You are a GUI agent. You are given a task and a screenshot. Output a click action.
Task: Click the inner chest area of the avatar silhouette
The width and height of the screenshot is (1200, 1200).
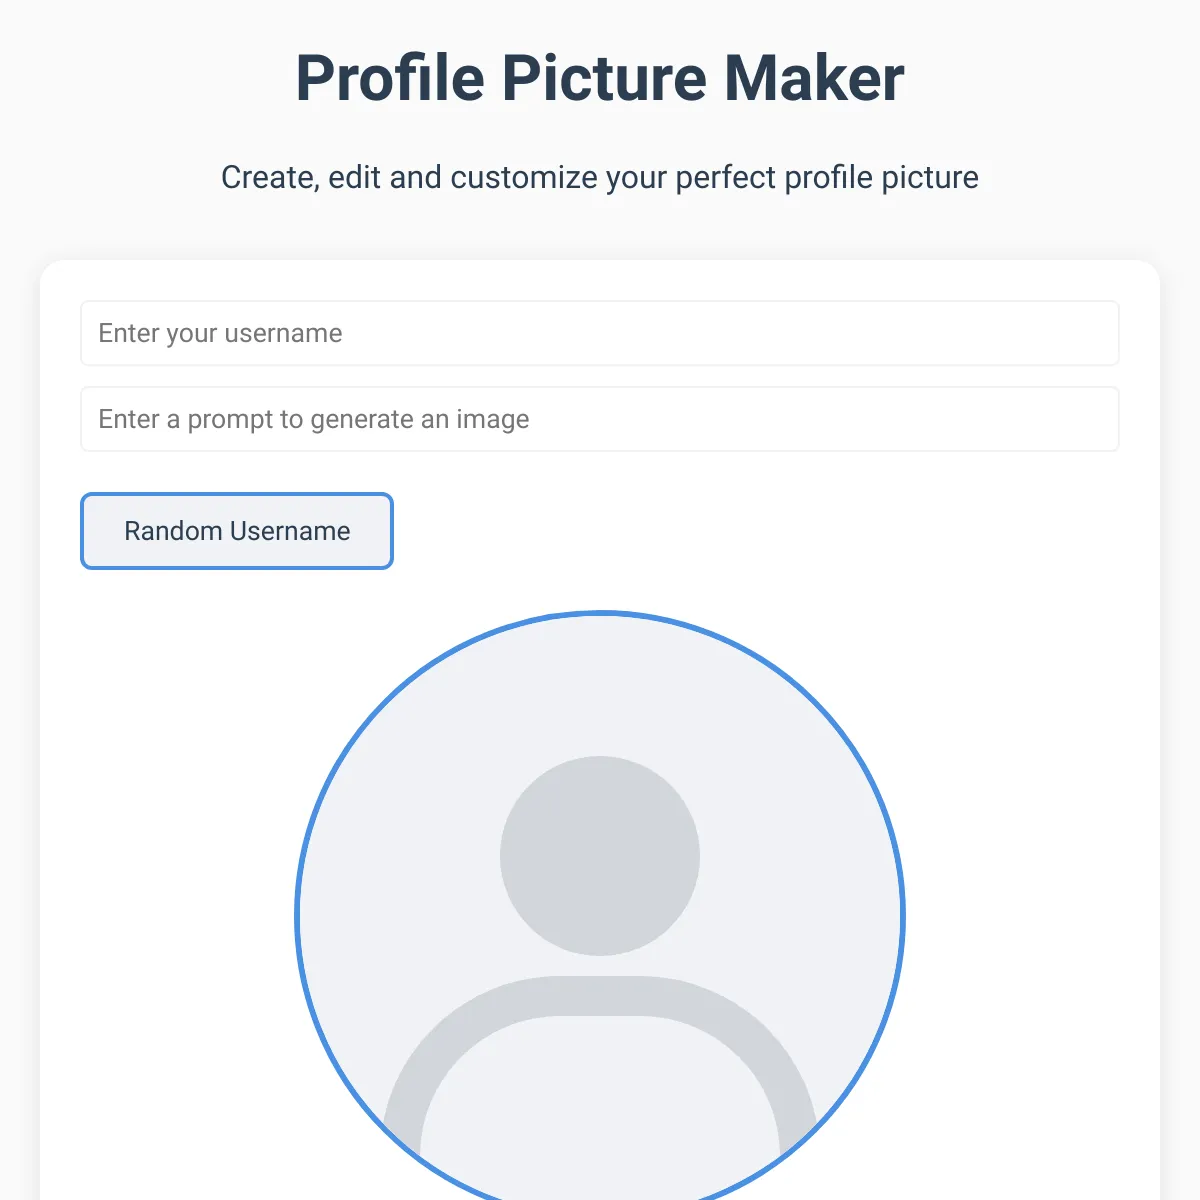click(x=600, y=1100)
